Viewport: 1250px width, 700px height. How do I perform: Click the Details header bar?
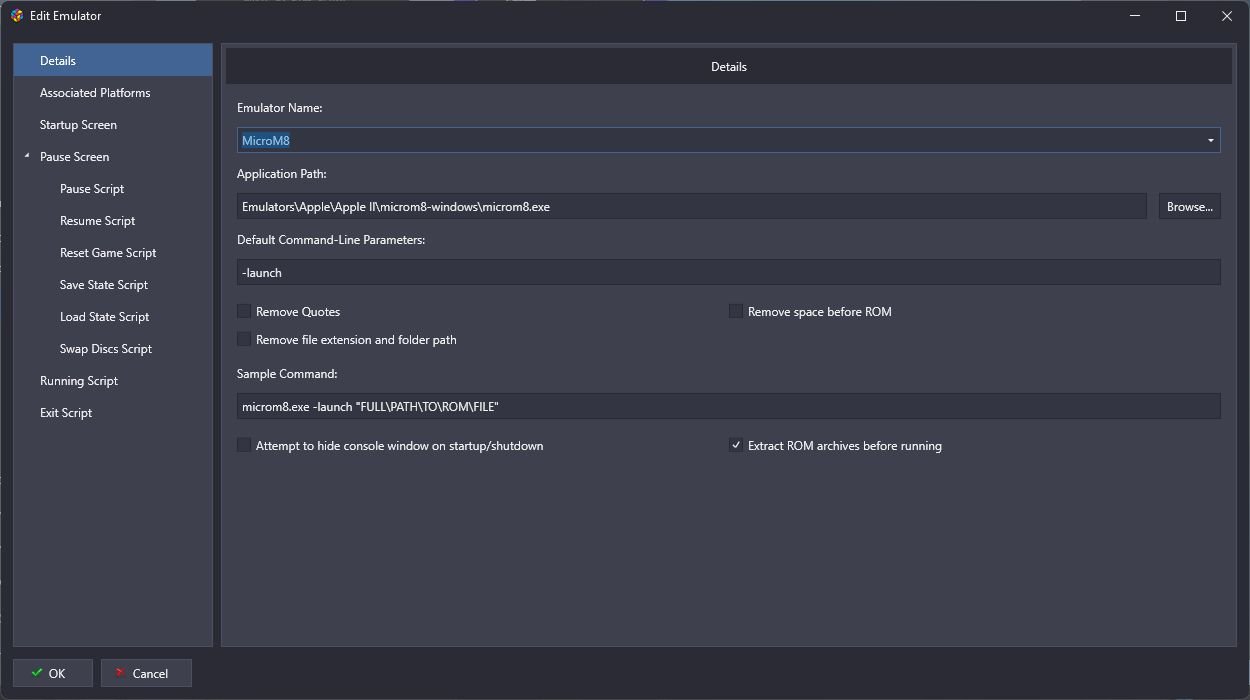pyautogui.click(x=729, y=67)
